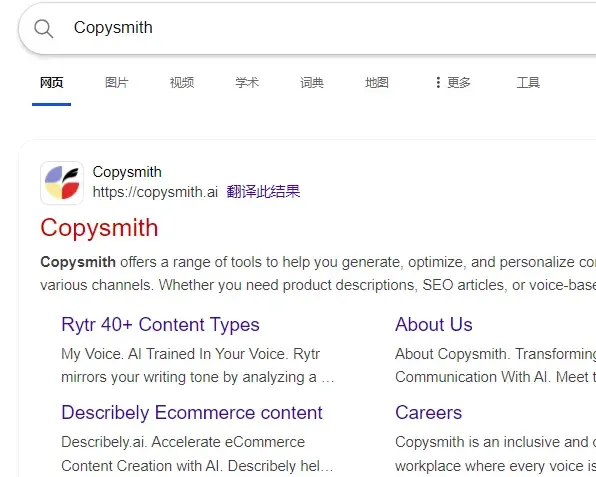Open the 地图 tab

pyautogui.click(x=377, y=82)
